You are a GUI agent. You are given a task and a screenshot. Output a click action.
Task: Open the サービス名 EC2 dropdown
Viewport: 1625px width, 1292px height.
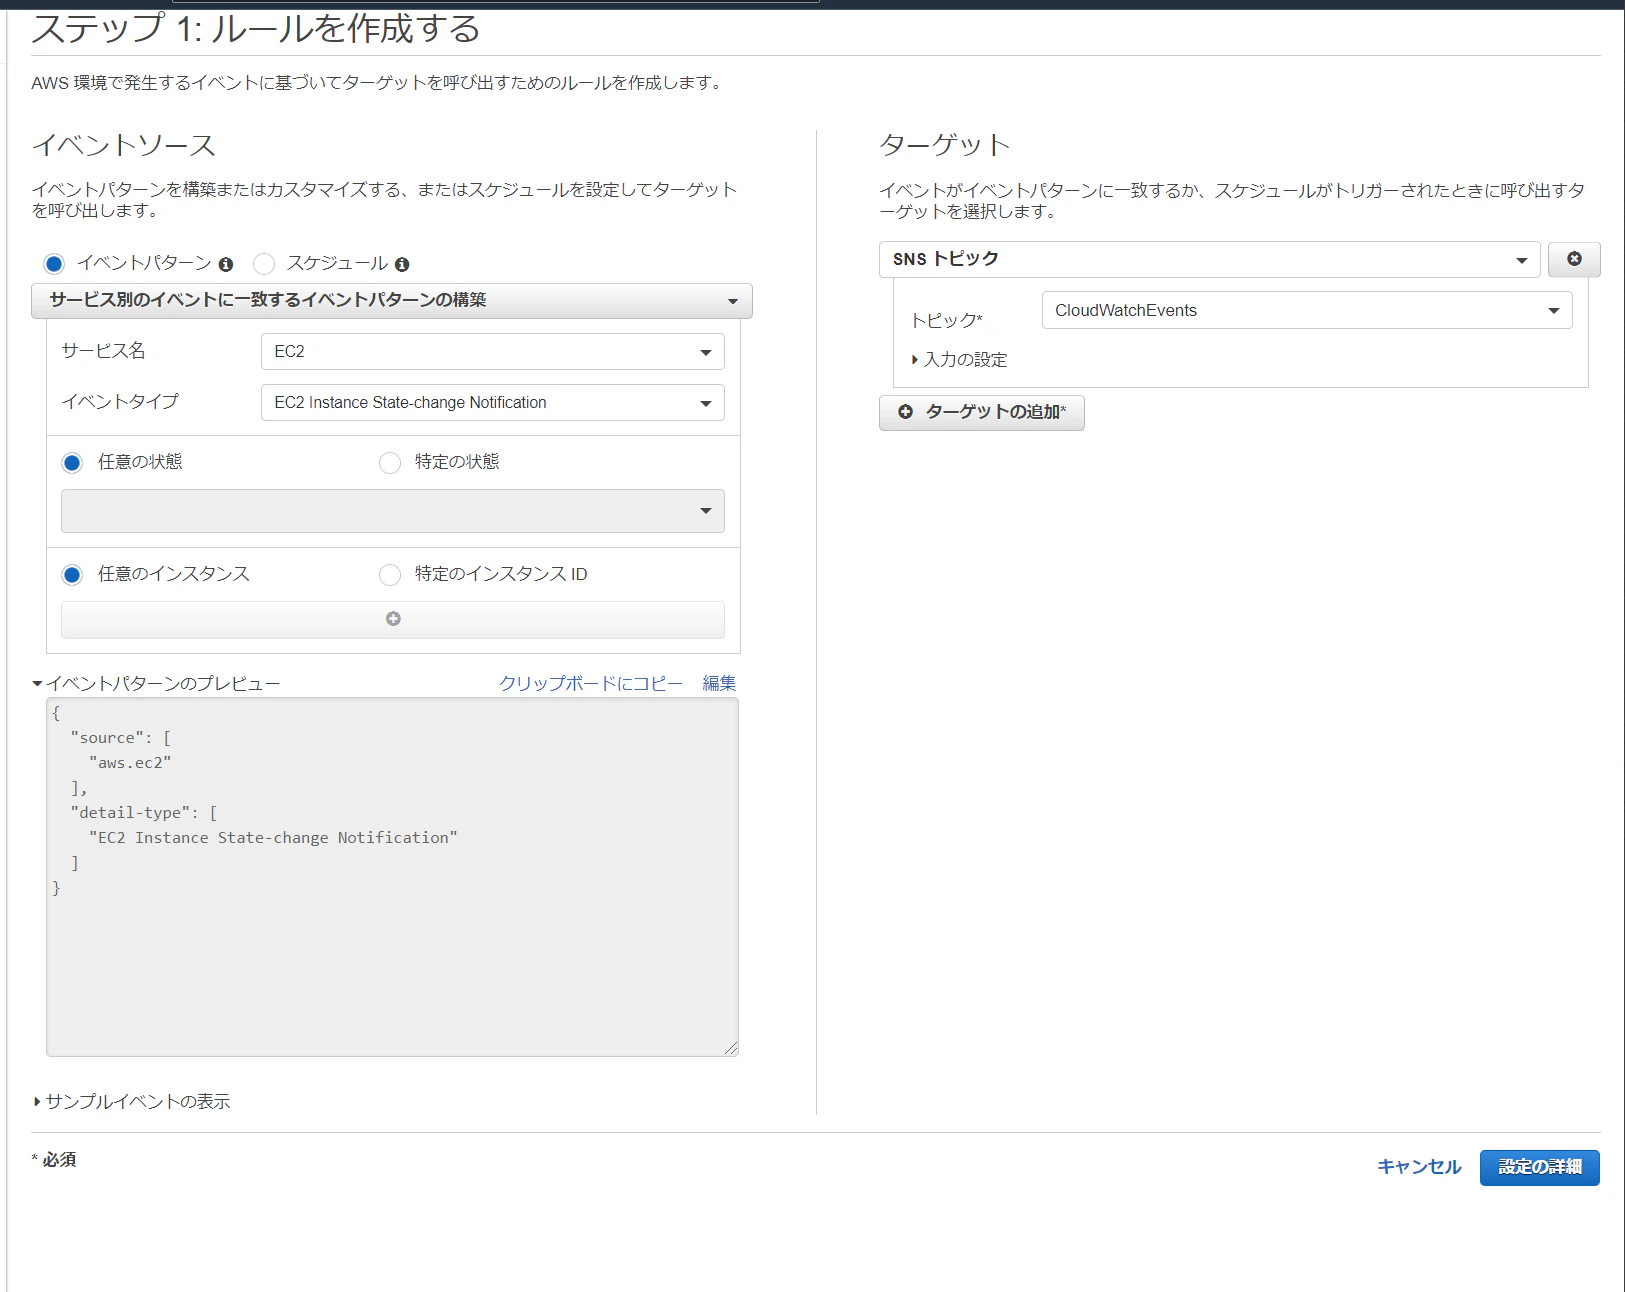coord(492,352)
